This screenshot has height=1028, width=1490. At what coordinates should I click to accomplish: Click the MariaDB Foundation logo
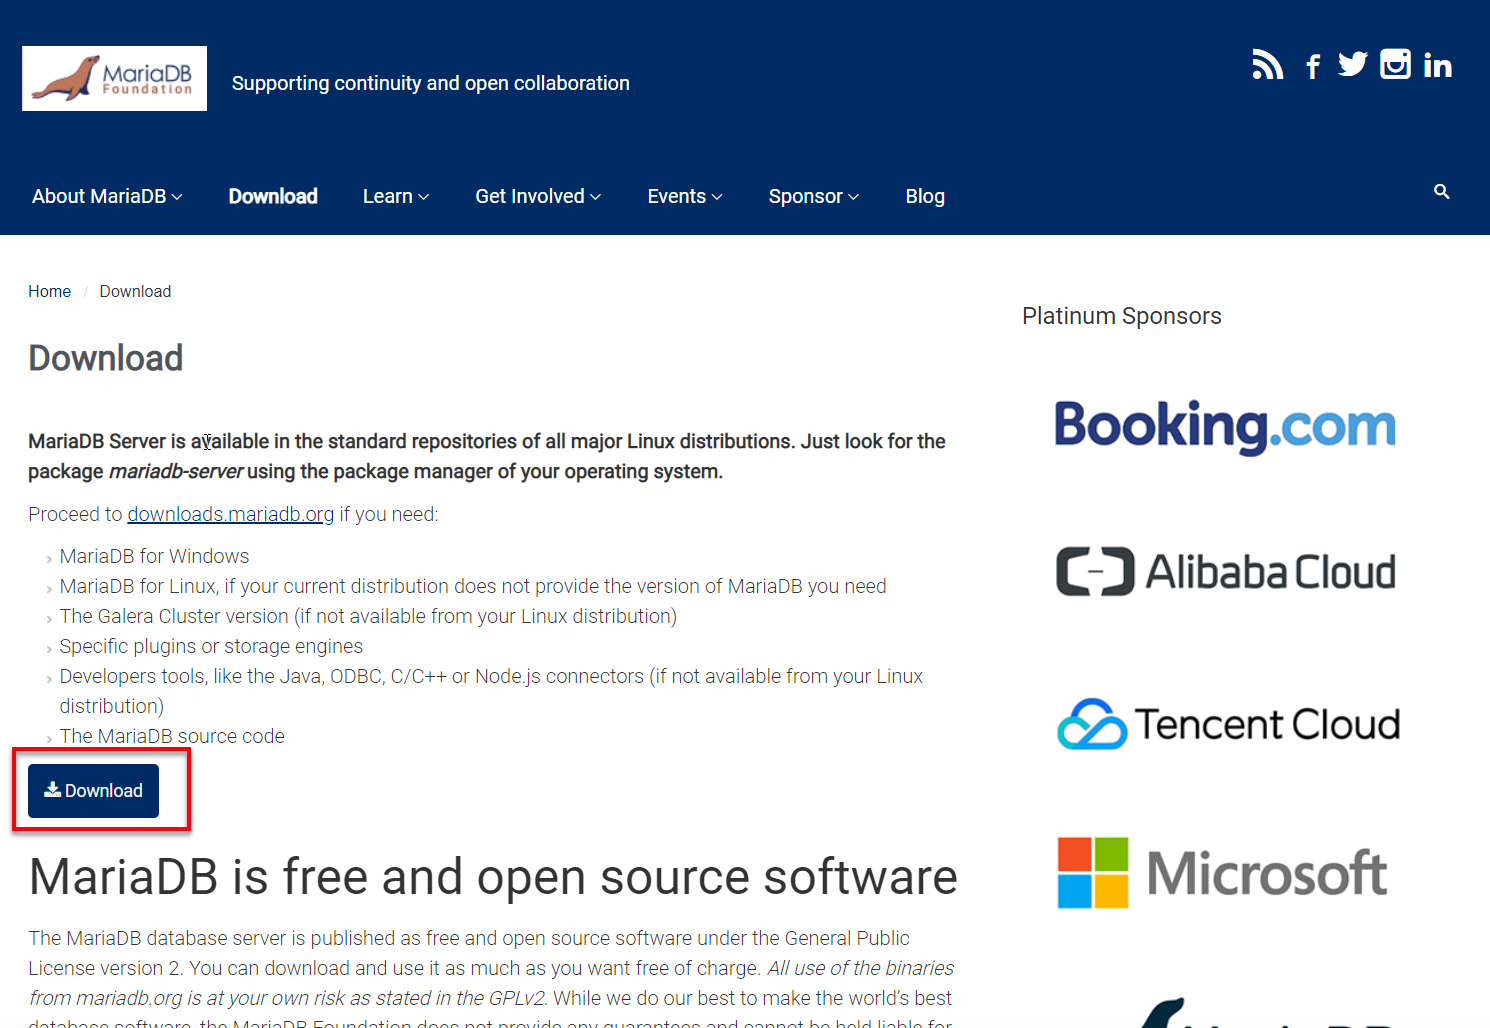click(x=115, y=78)
